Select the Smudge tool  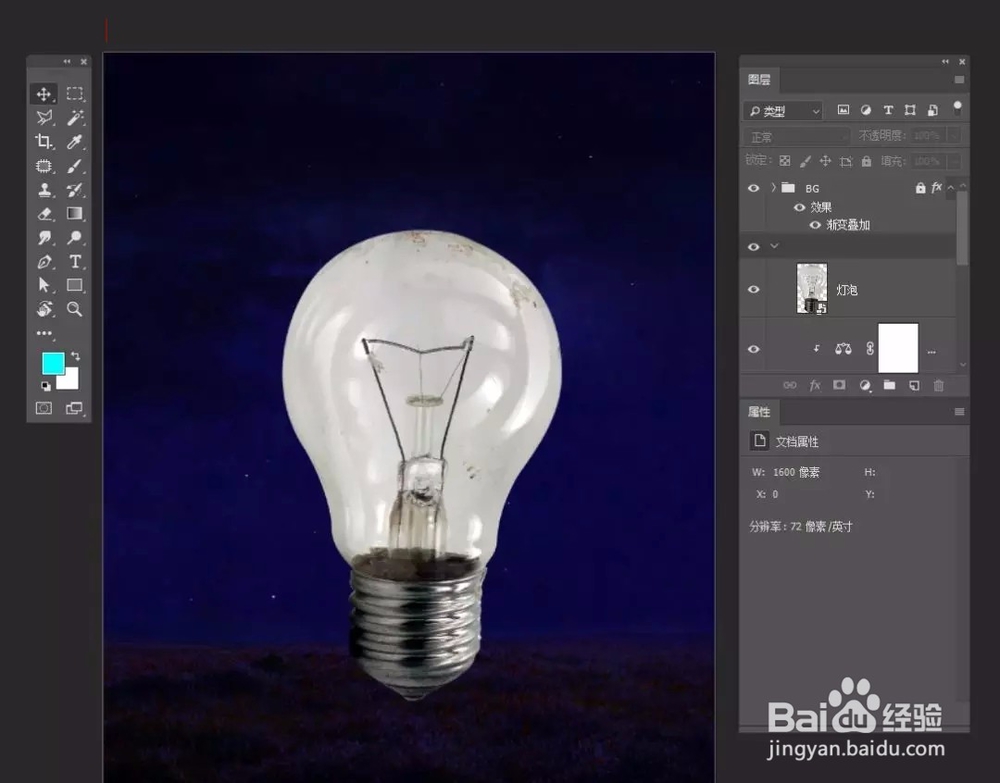[x=44, y=238]
